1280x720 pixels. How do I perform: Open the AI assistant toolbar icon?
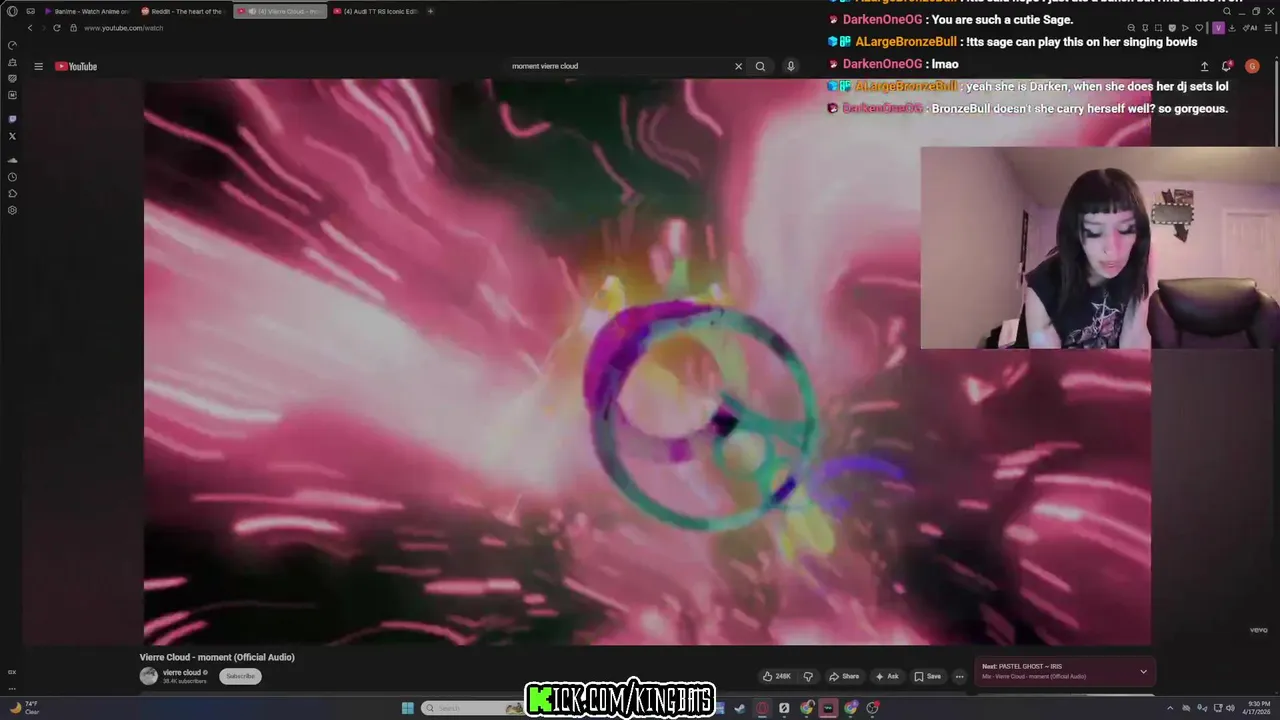[x=1251, y=28]
